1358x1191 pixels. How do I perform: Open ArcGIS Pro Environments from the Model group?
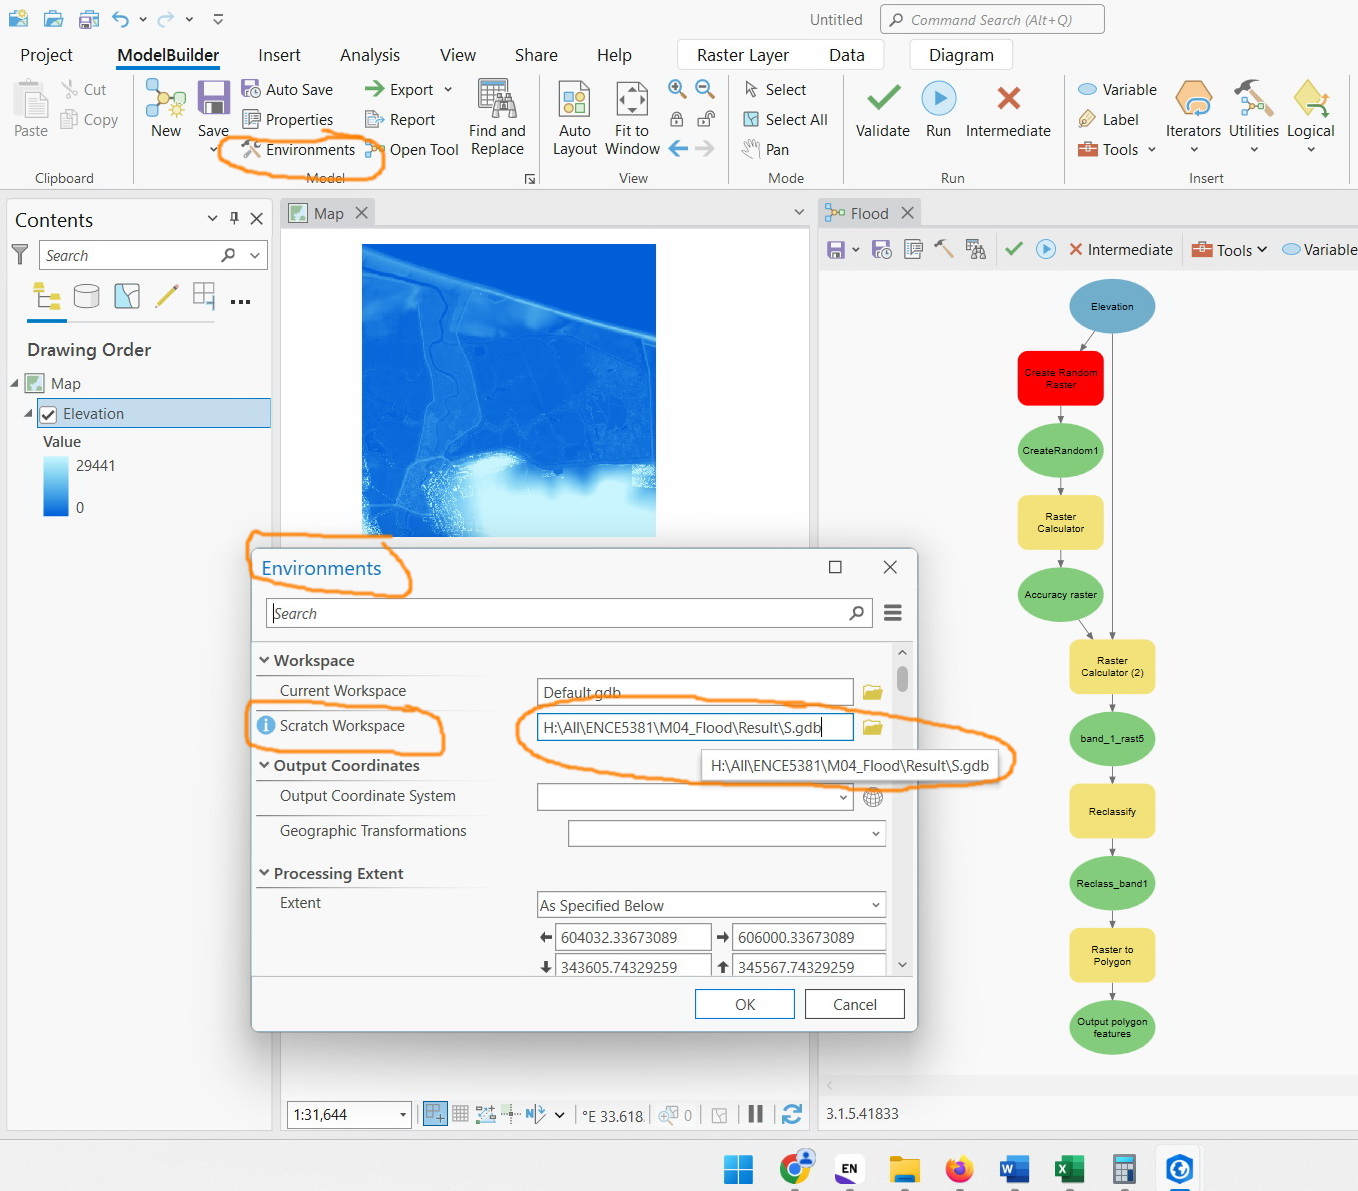tap(299, 149)
